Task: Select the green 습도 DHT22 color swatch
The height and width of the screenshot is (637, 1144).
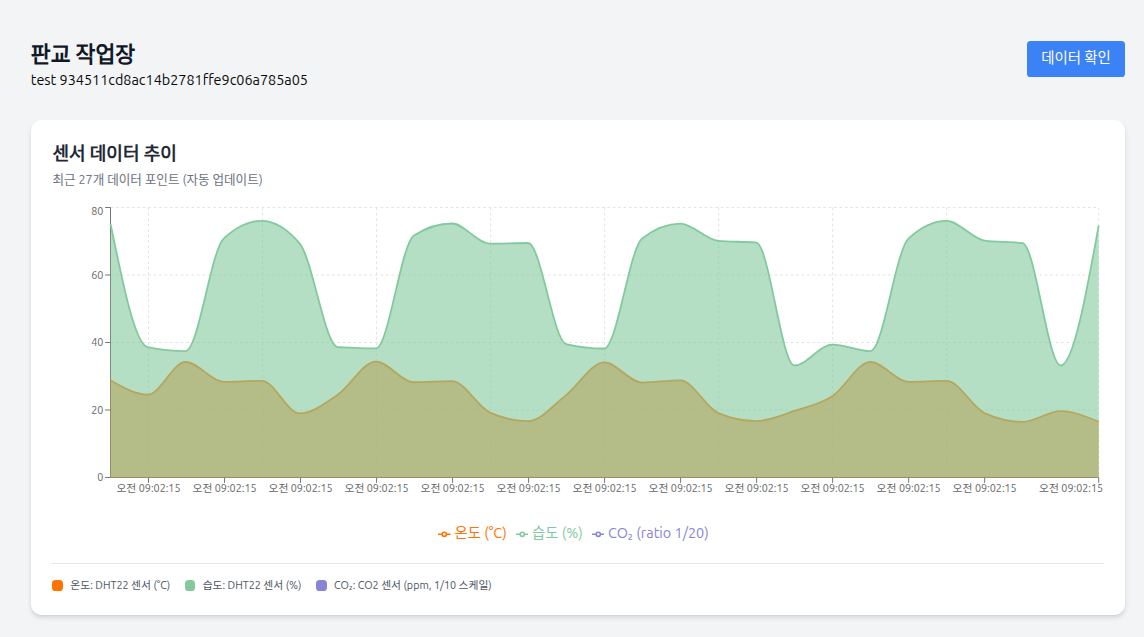Action: 190,585
